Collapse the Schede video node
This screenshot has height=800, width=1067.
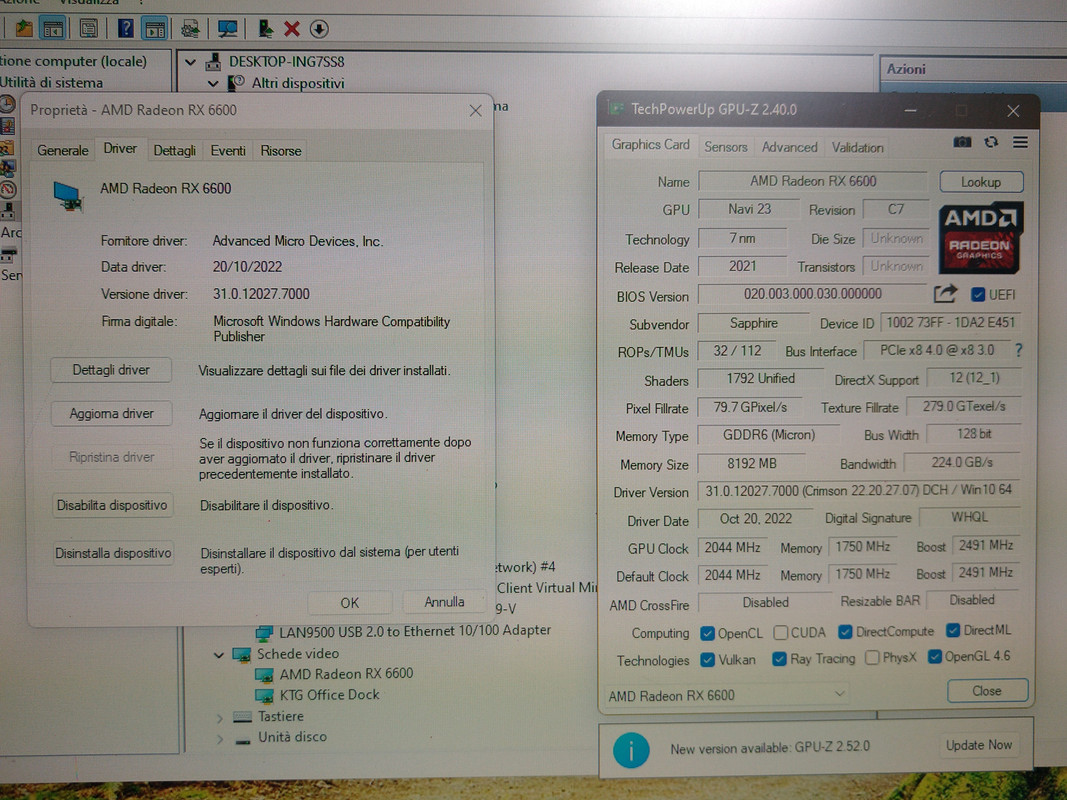tap(218, 655)
